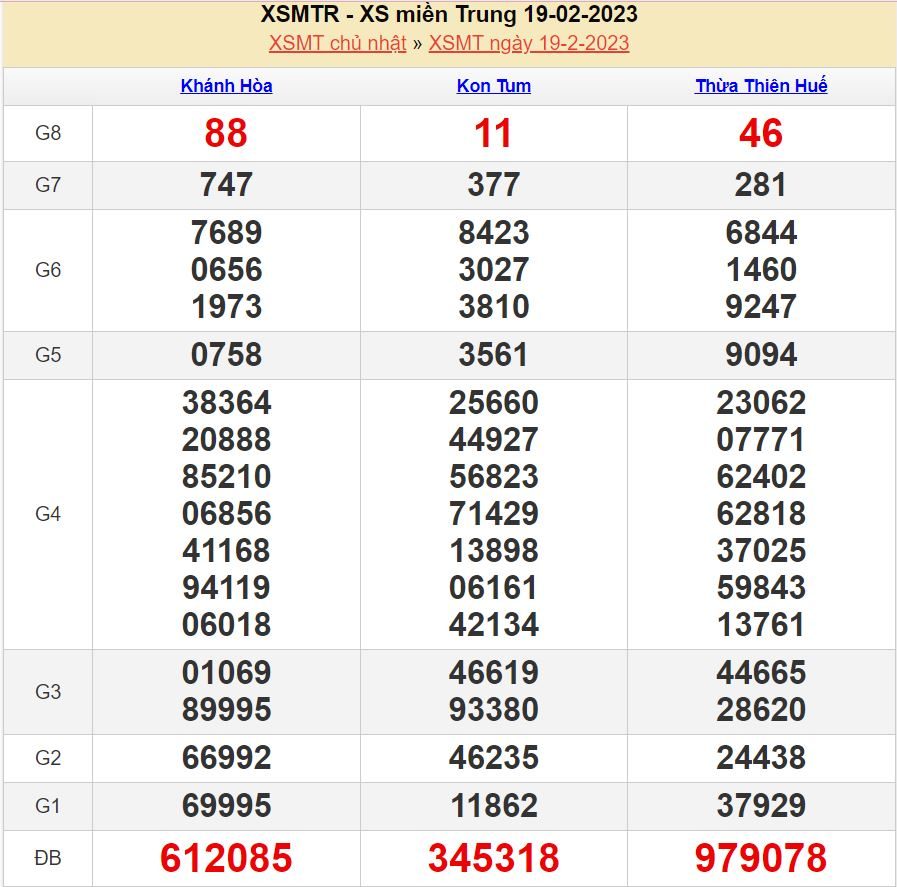
Task: Open the XSMT ngày 19-2-2023 link
Action: tap(529, 43)
